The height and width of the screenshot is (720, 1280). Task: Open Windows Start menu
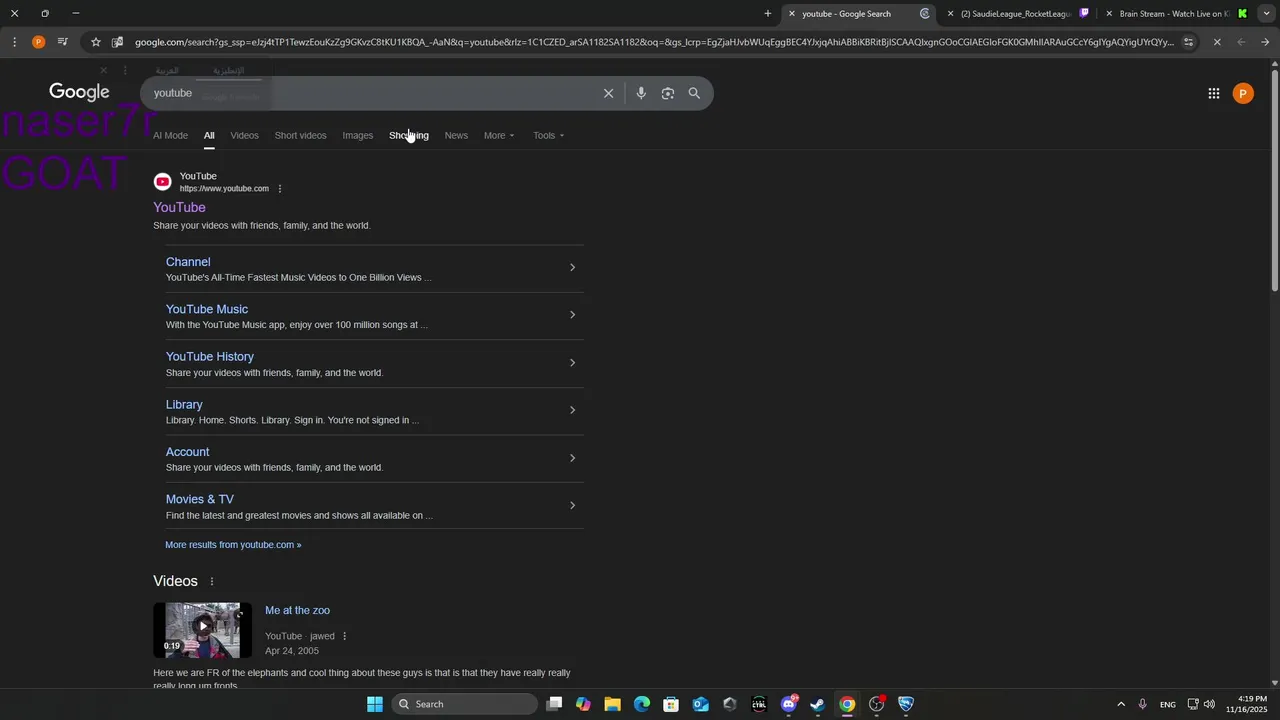pyautogui.click(x=375, y=704)
